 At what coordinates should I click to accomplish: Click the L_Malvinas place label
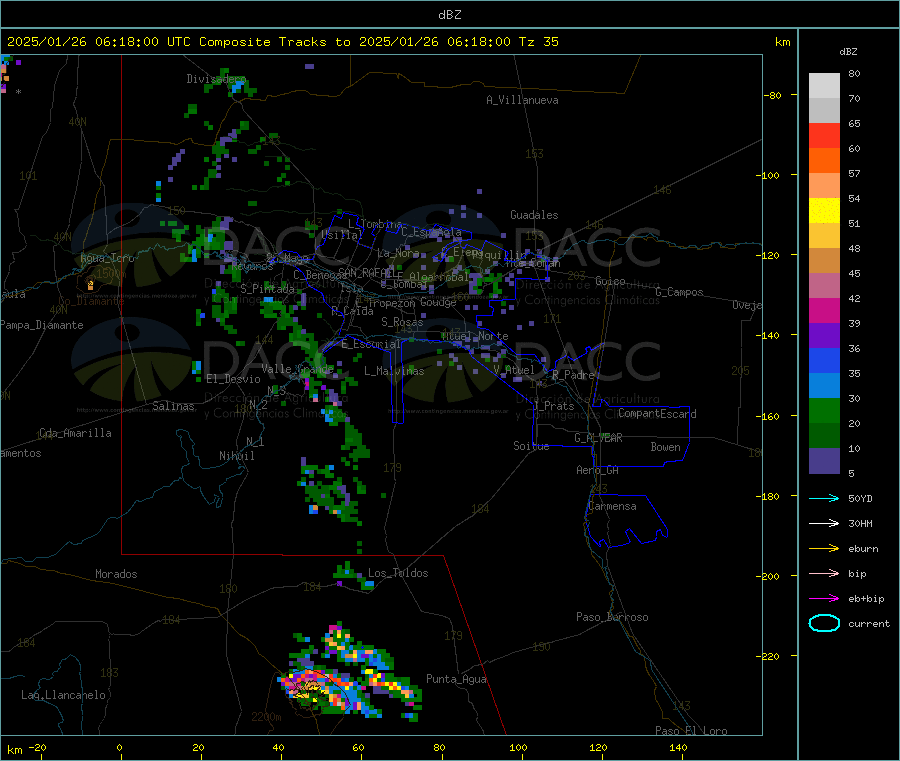[394, 371]
